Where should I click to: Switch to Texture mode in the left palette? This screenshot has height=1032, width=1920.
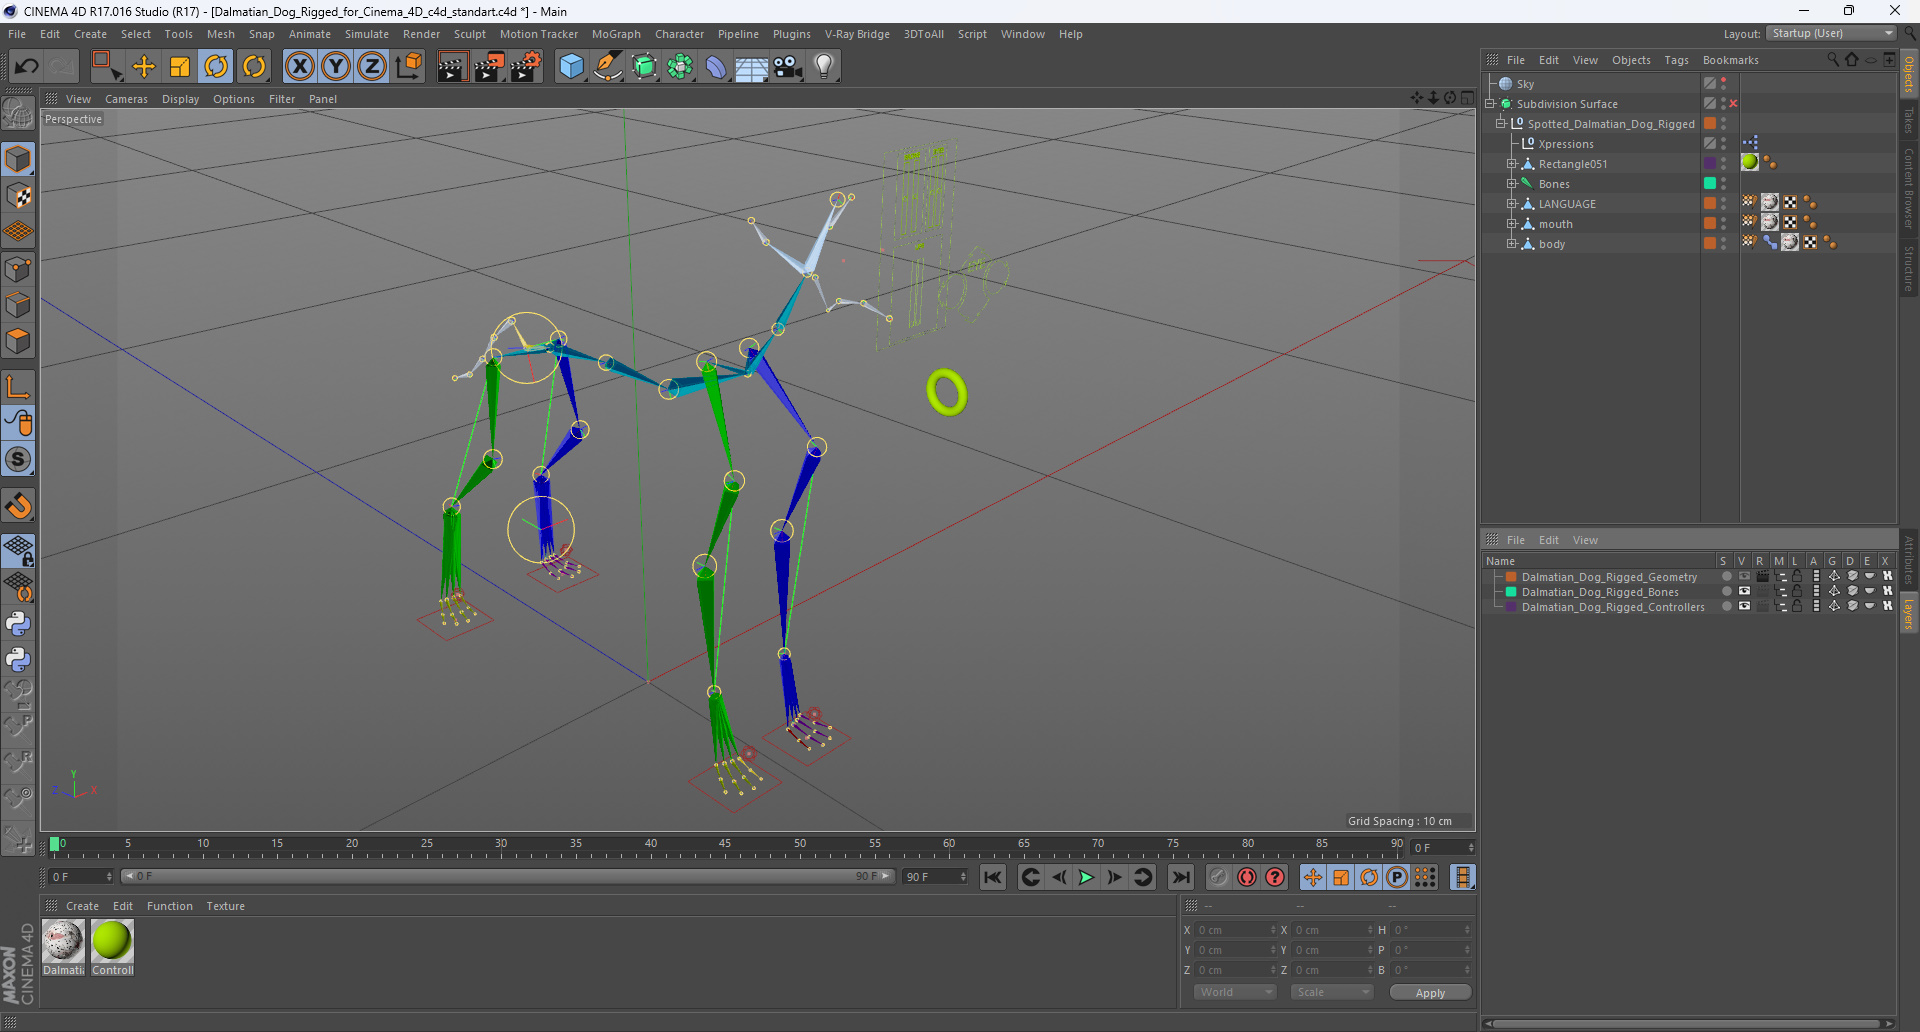tap(18, 196)
